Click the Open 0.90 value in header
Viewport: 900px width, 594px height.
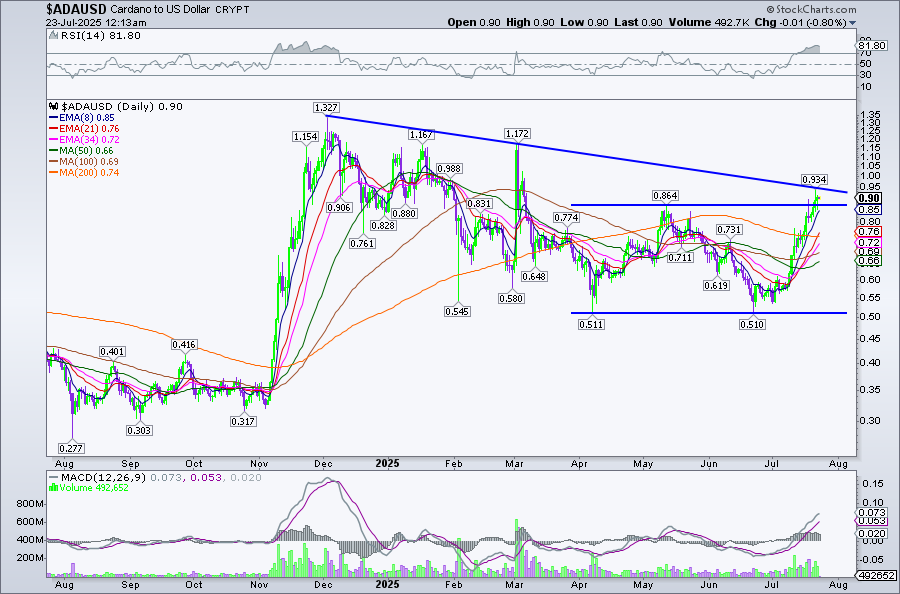coord(474,22)
